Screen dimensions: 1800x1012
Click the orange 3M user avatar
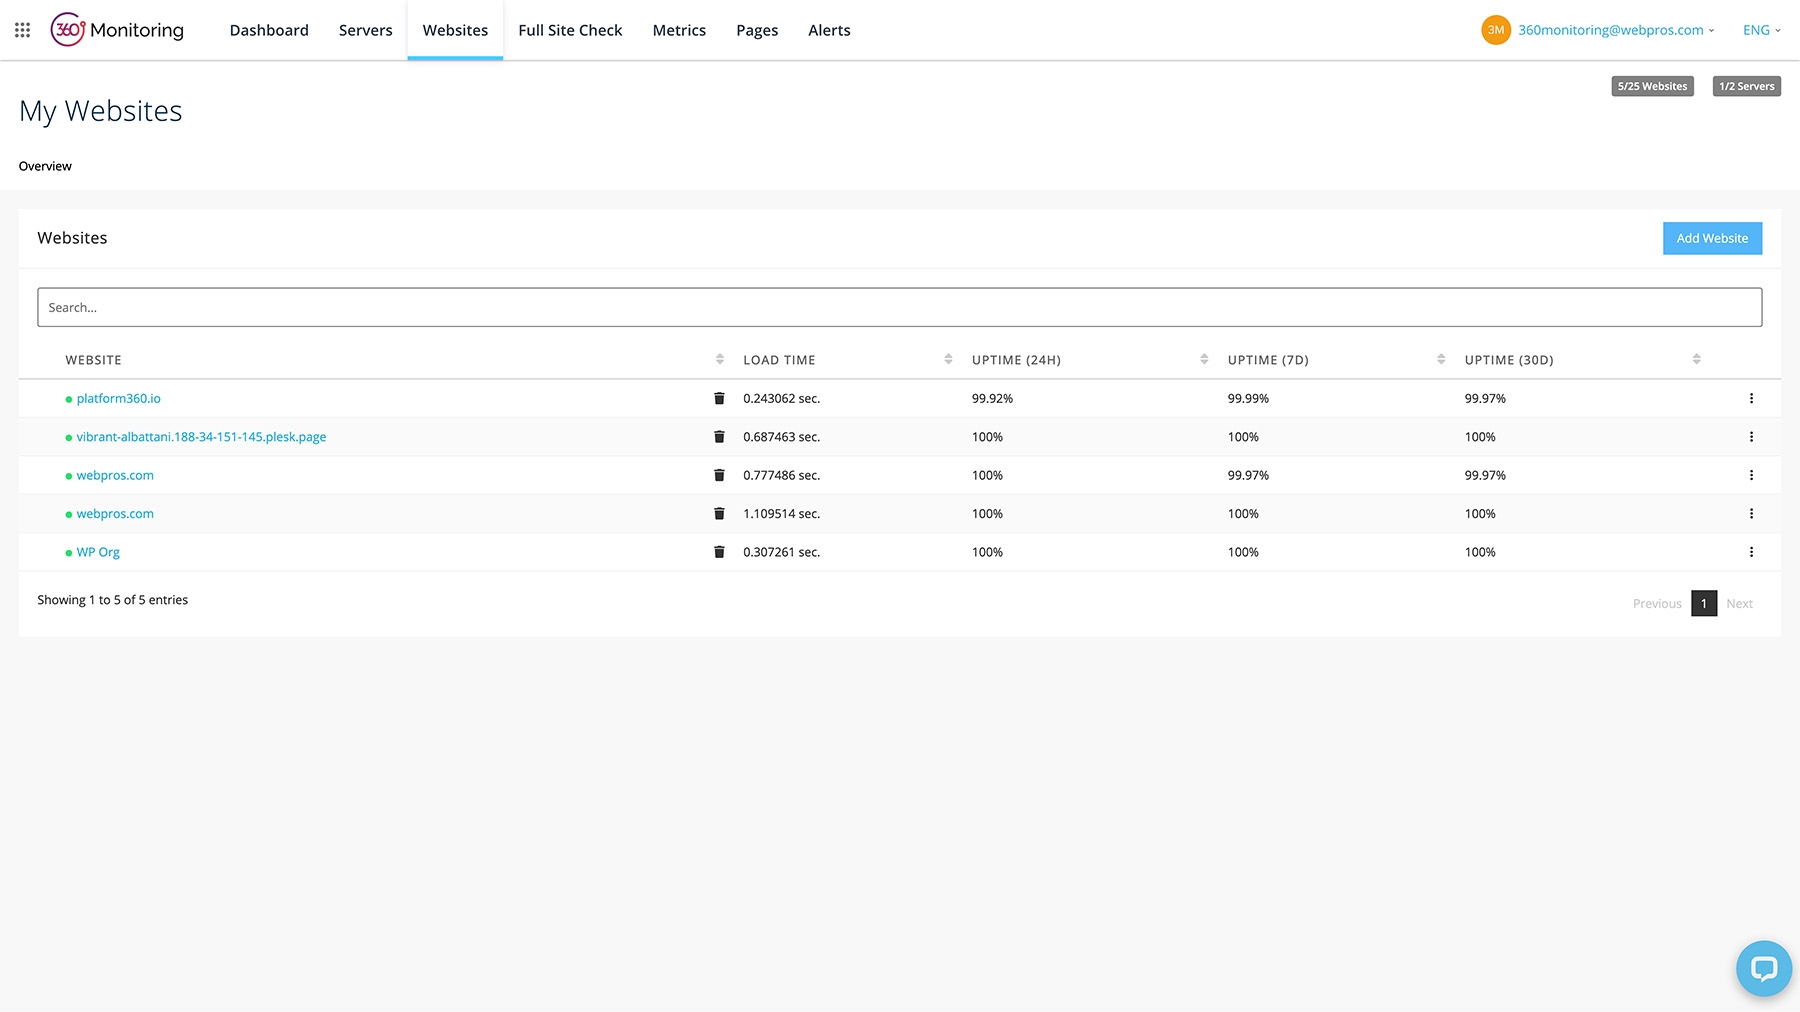pos(1495,30)
